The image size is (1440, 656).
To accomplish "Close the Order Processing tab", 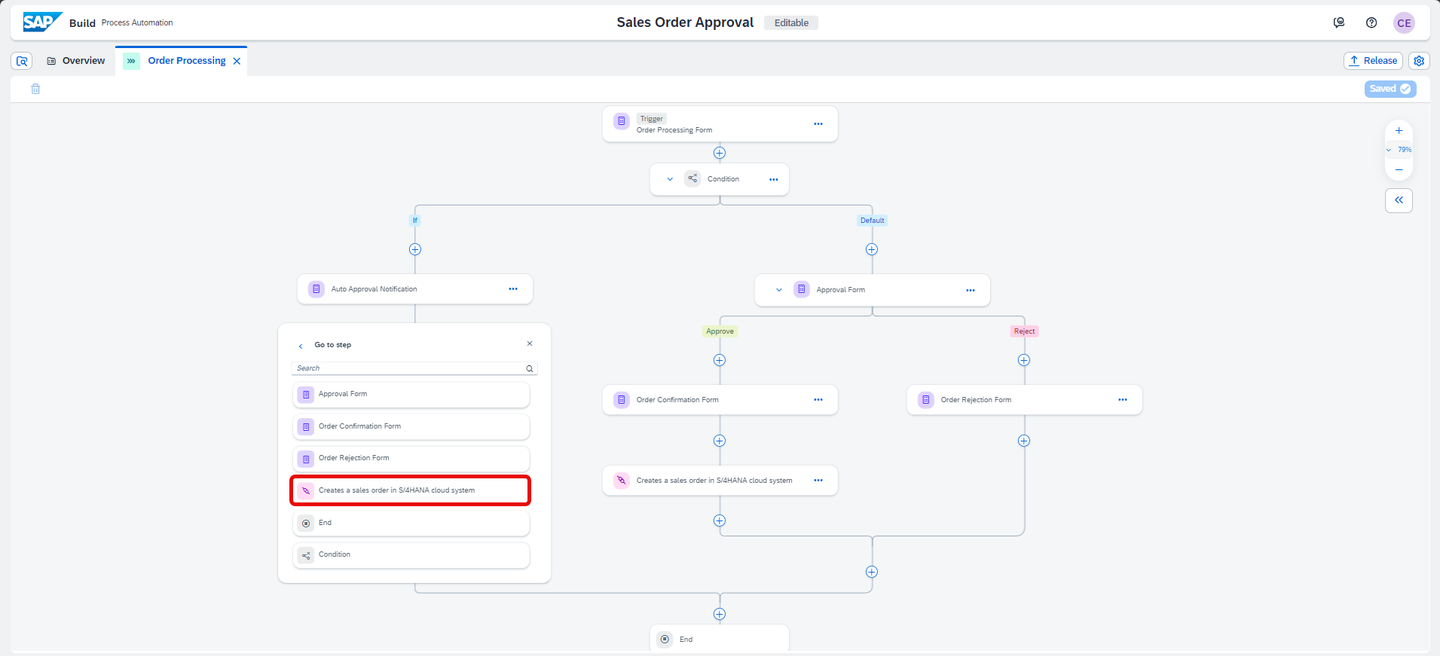I will point(237,61).
